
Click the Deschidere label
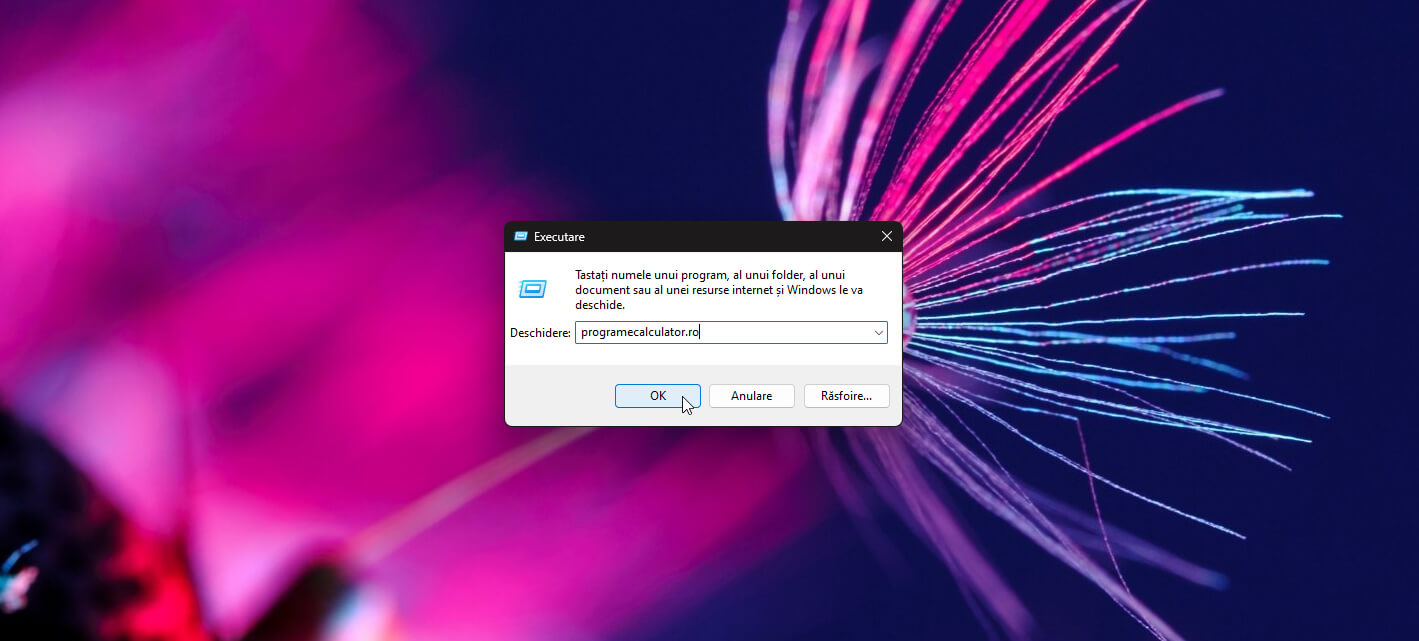539,333
